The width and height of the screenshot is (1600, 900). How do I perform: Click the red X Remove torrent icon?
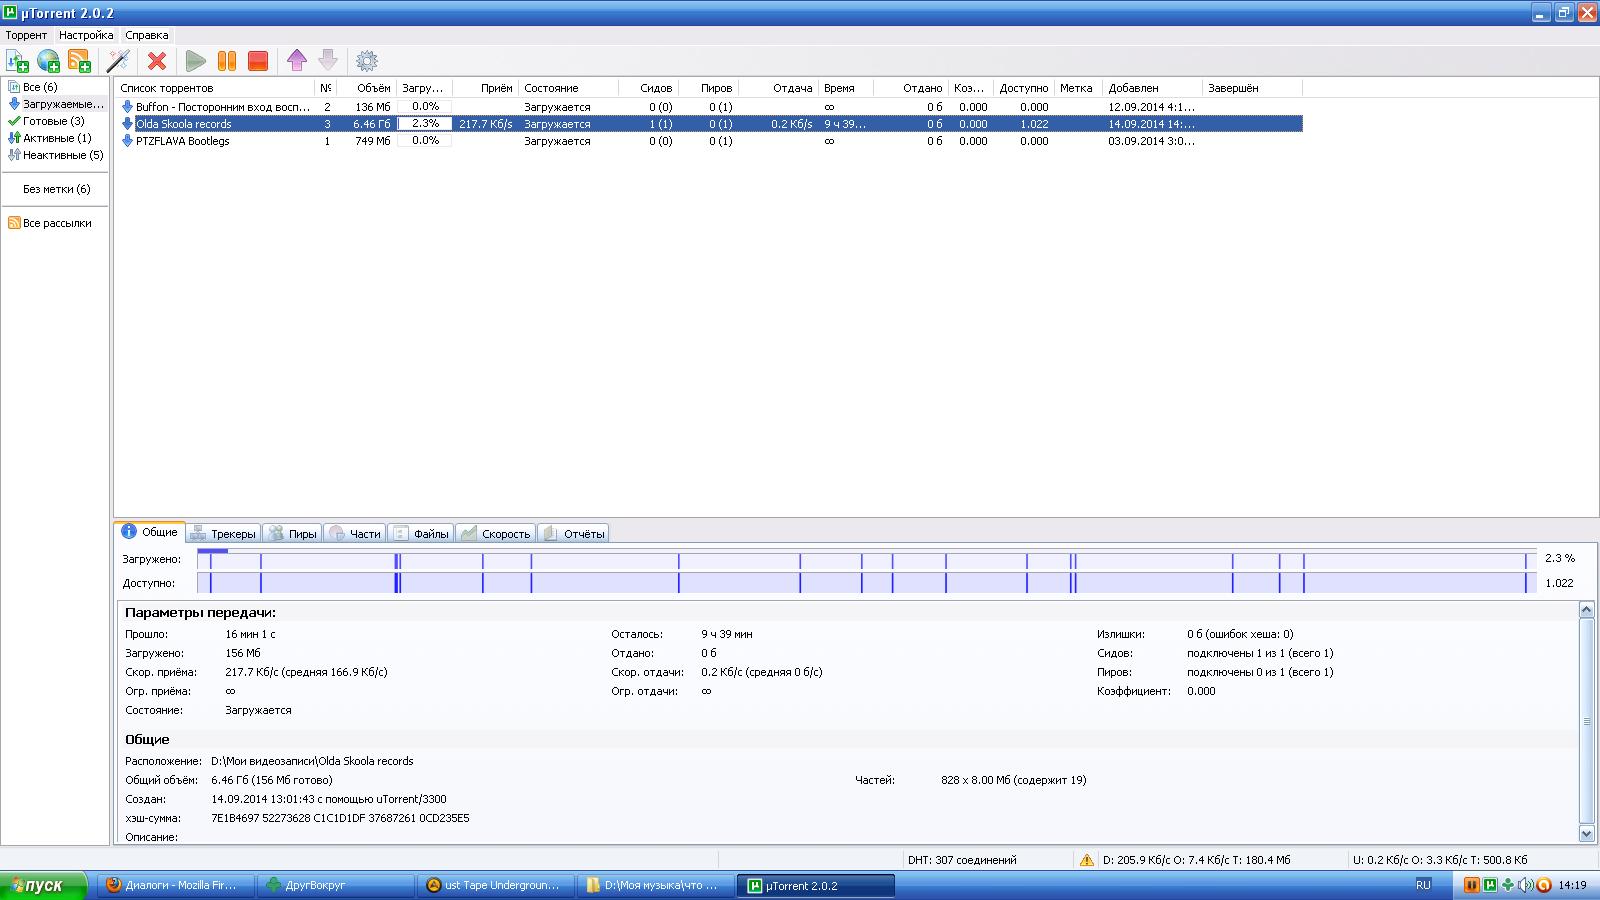point(157,61)
